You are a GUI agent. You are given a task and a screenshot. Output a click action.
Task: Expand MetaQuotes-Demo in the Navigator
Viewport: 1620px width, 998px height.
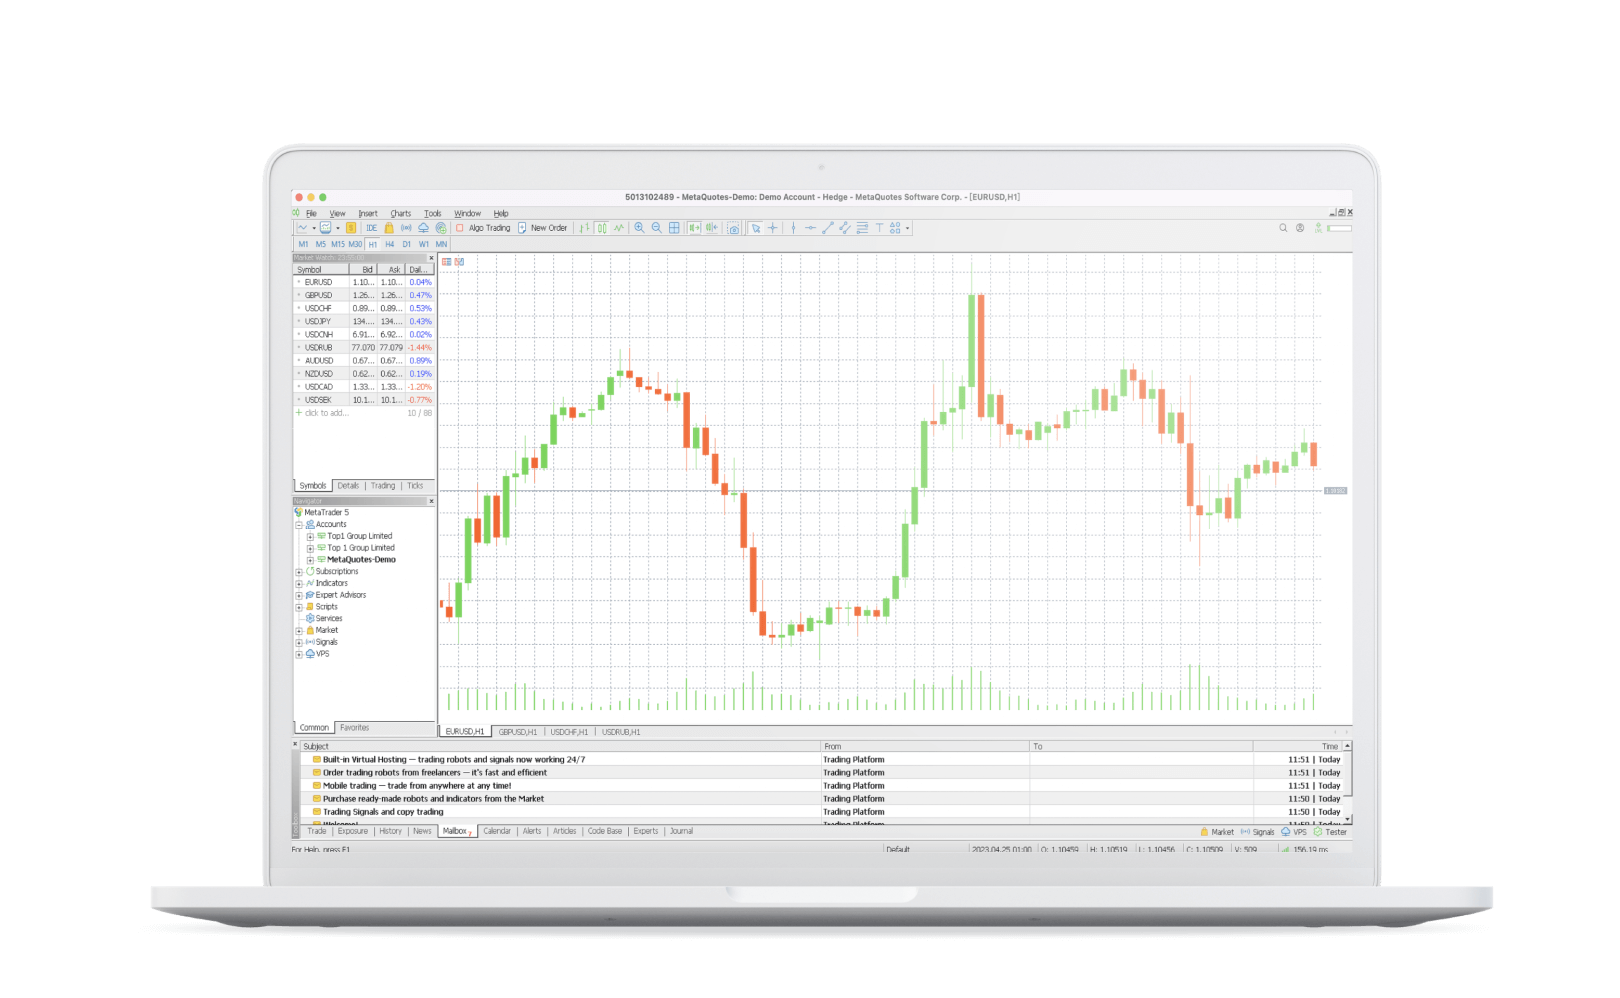310,559
